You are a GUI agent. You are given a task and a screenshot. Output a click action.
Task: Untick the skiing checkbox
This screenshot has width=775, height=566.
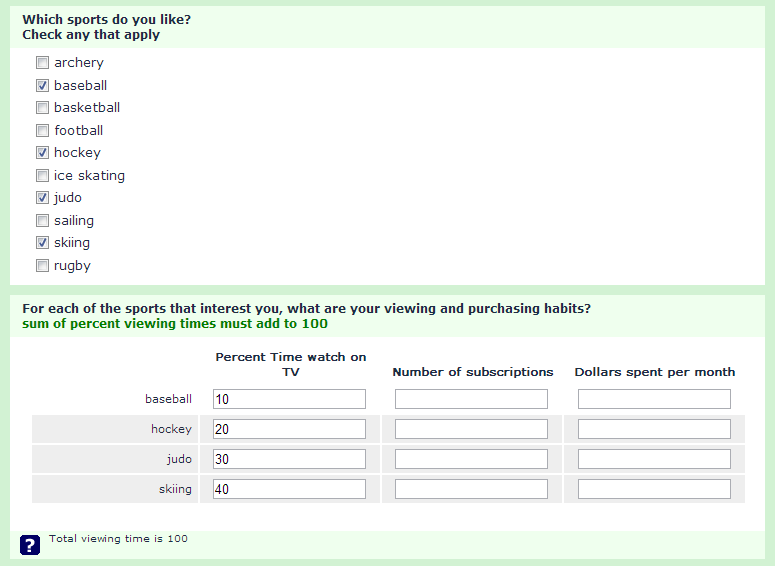point(43,243)
